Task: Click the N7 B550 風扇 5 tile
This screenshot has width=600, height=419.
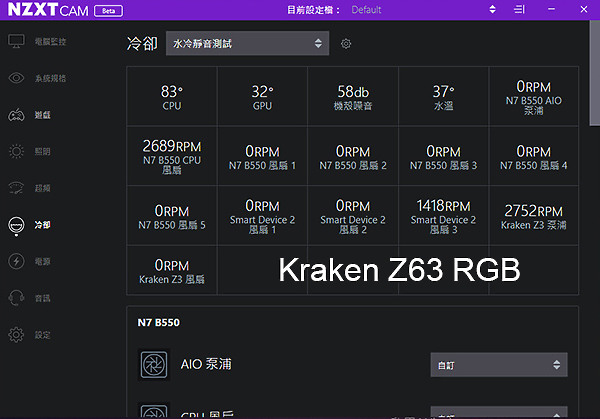Action: click(x=172, y=215)
